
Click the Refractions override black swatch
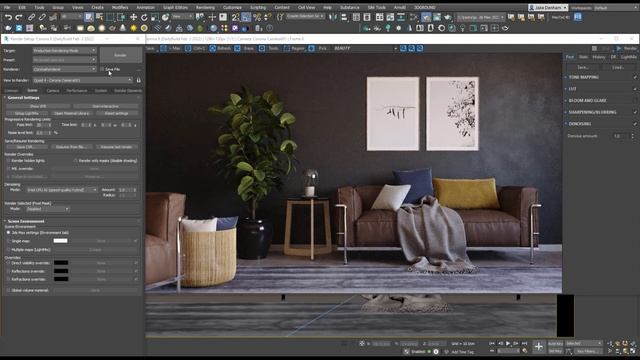click(x=61, y=279)
